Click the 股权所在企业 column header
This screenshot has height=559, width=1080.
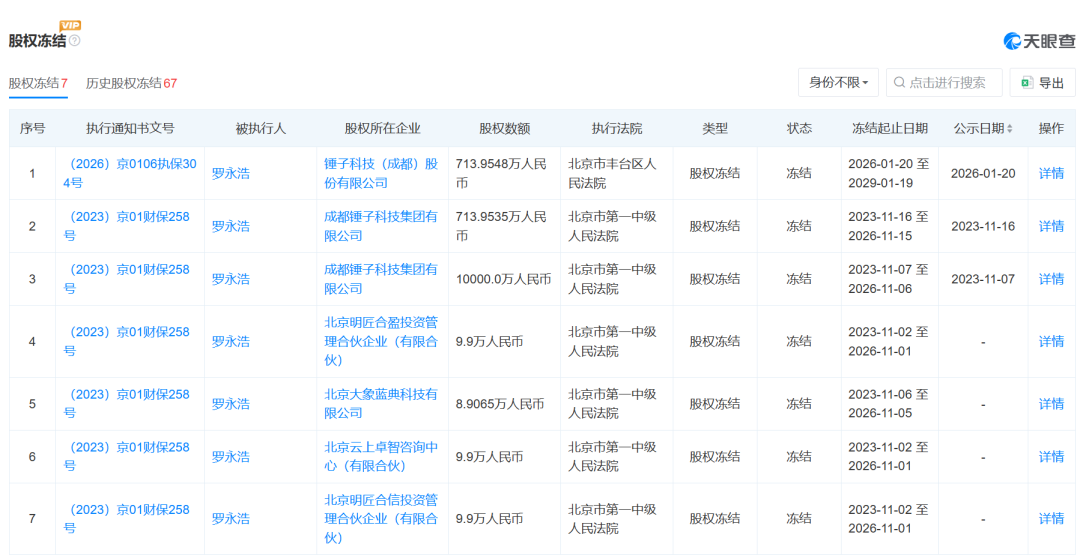click(383, 129)
